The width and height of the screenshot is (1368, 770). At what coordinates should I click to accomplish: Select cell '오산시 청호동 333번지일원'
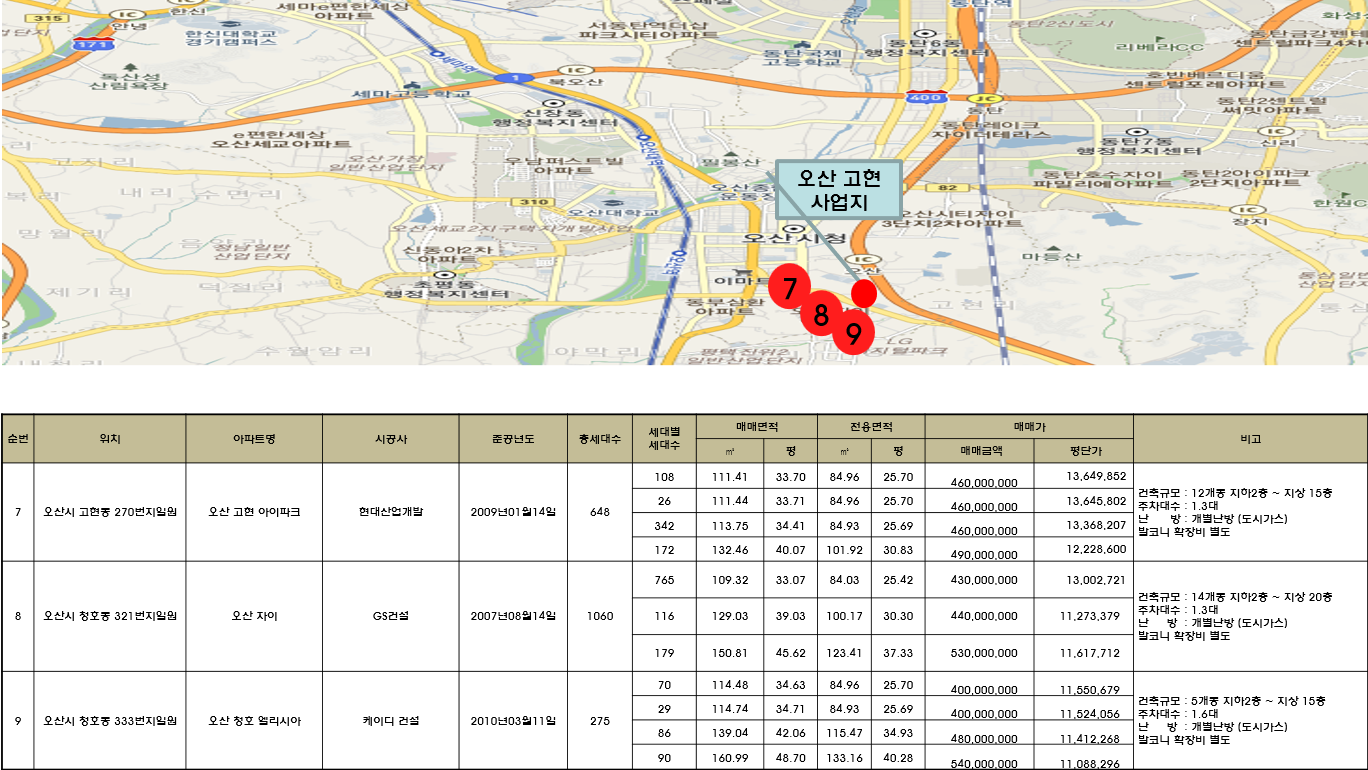point(110,721)
